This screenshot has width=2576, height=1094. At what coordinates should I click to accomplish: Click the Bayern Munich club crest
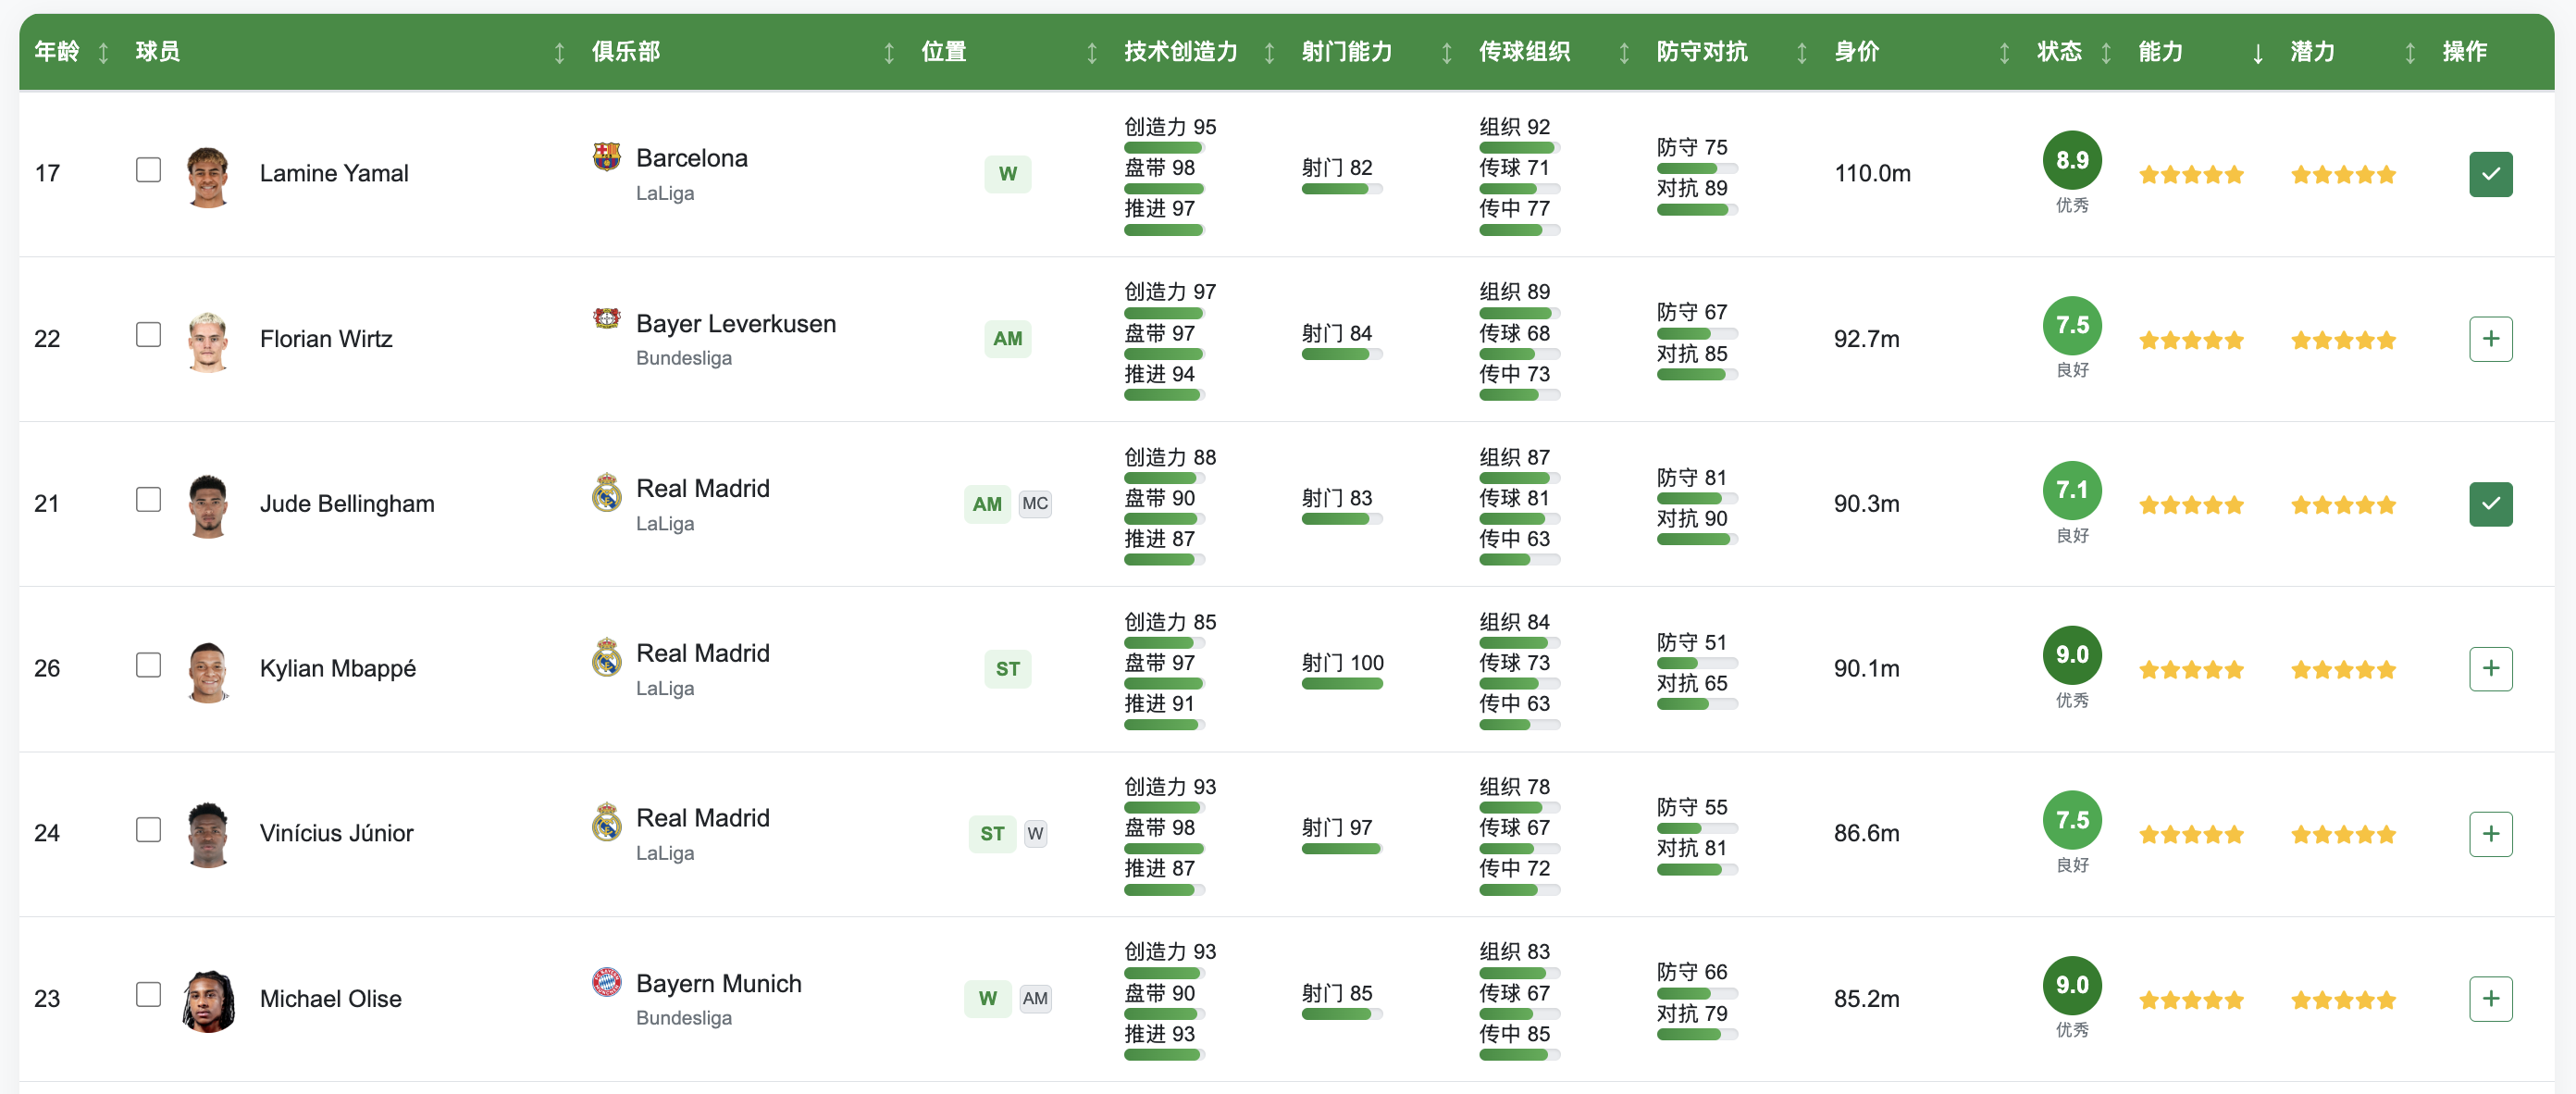click(606, 982)
